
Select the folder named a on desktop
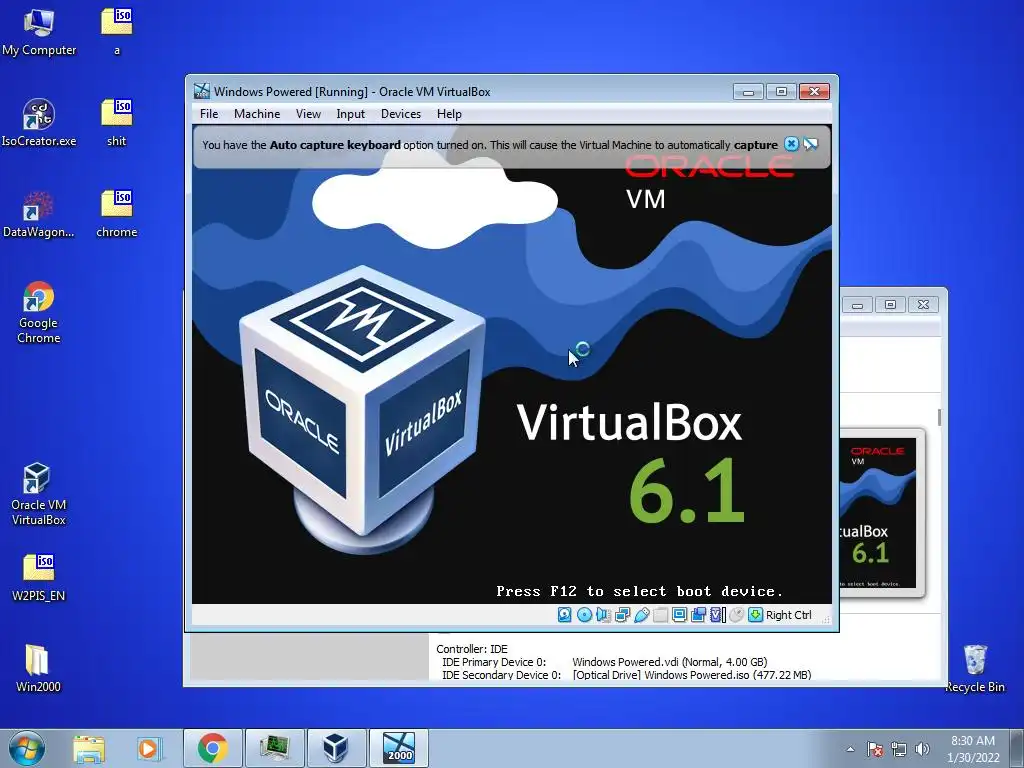(117, 31)
